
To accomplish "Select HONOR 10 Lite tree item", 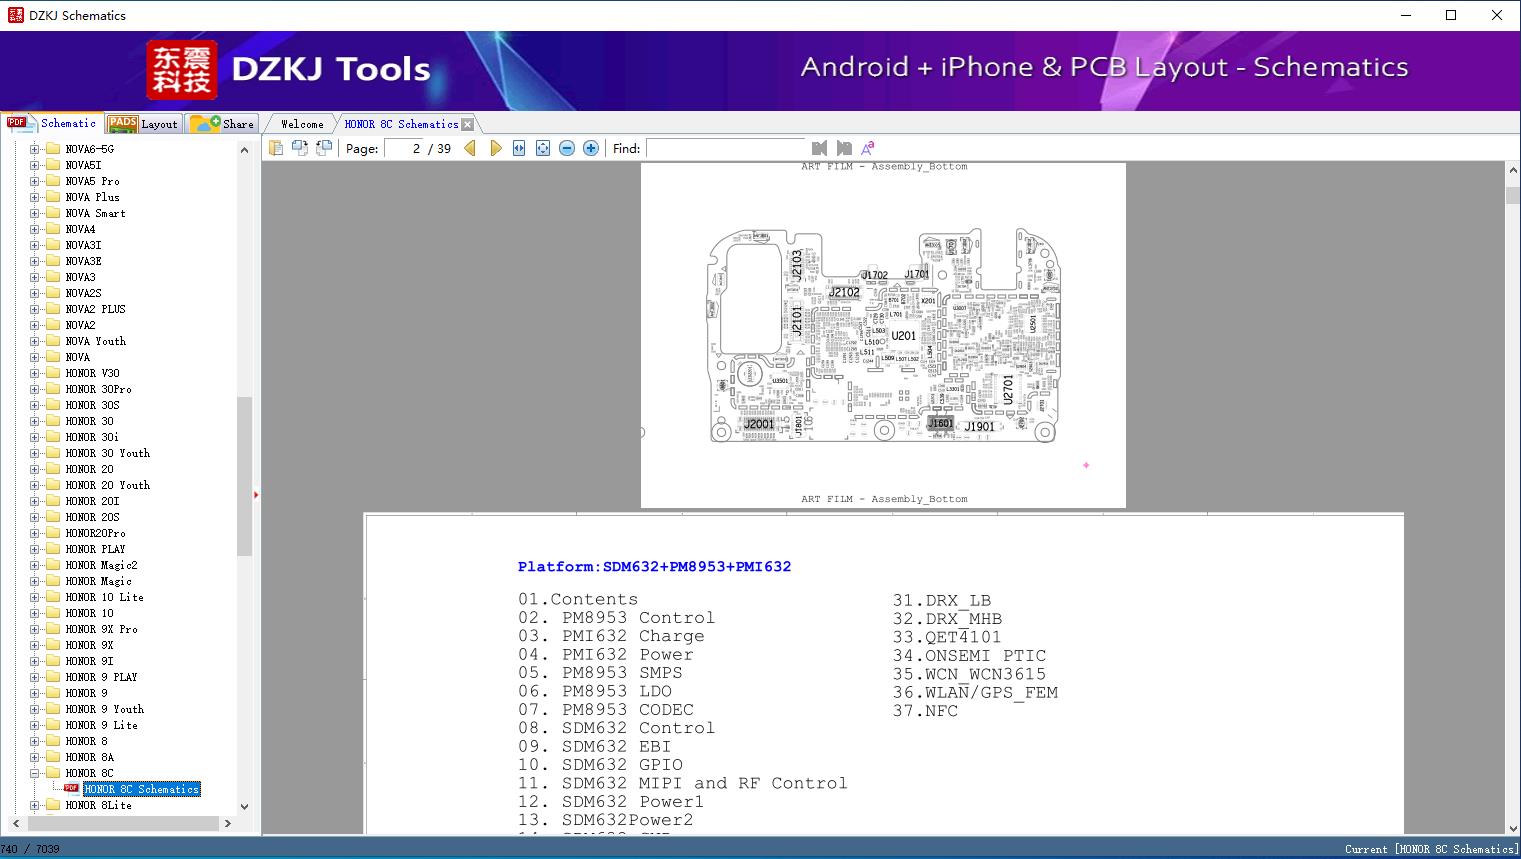I will pyautogui.click(x=104, y=597).
